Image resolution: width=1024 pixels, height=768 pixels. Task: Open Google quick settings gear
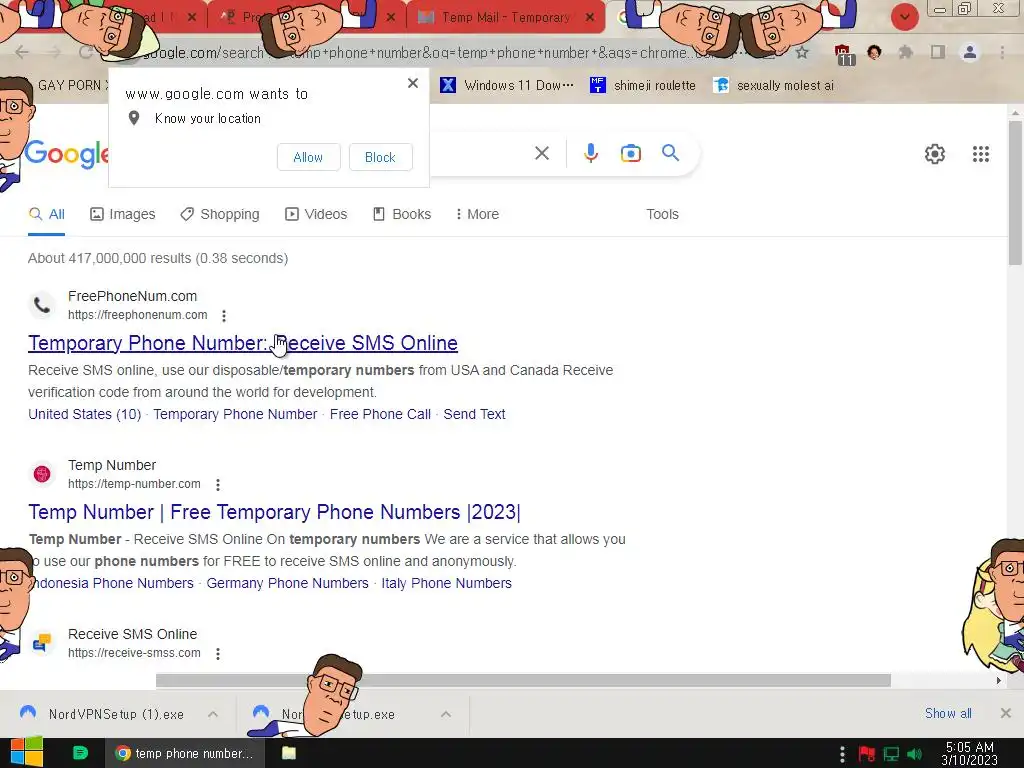(935, 154)
